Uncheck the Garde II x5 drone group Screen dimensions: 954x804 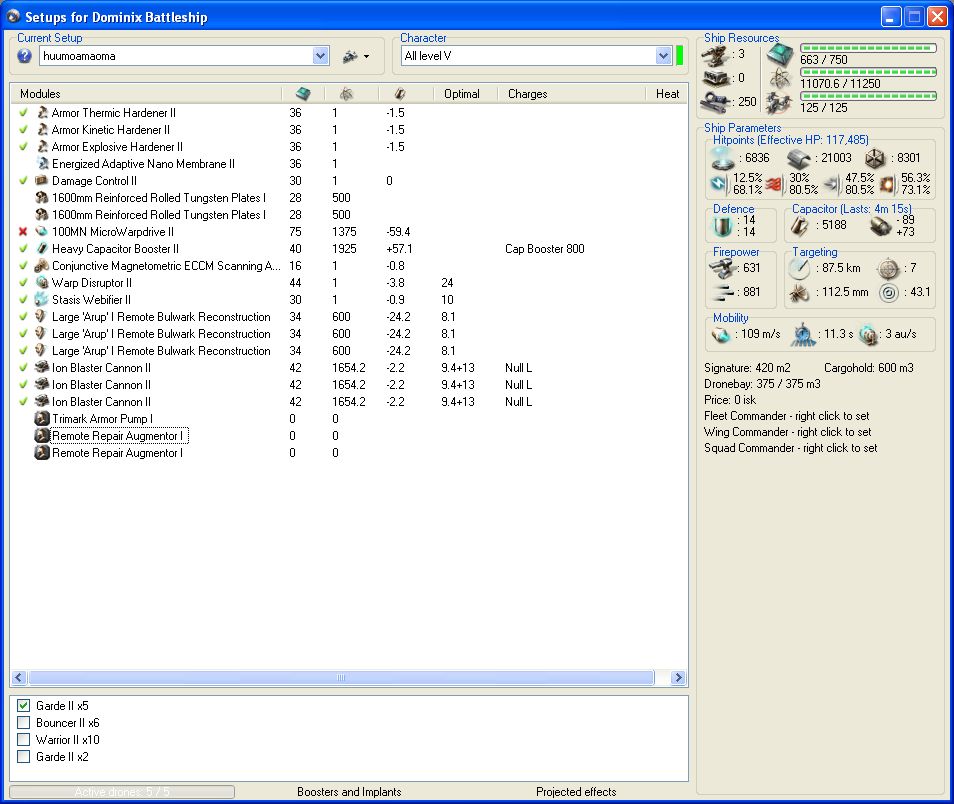[24, 706]
